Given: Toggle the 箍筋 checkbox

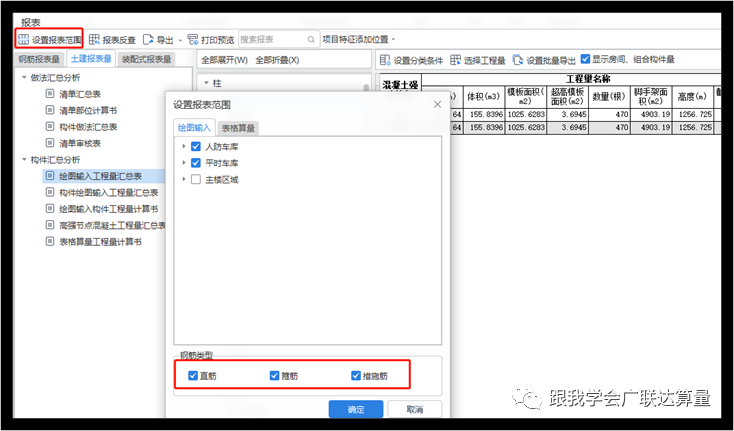Looking at the screenshot, I should pos(274,375).
